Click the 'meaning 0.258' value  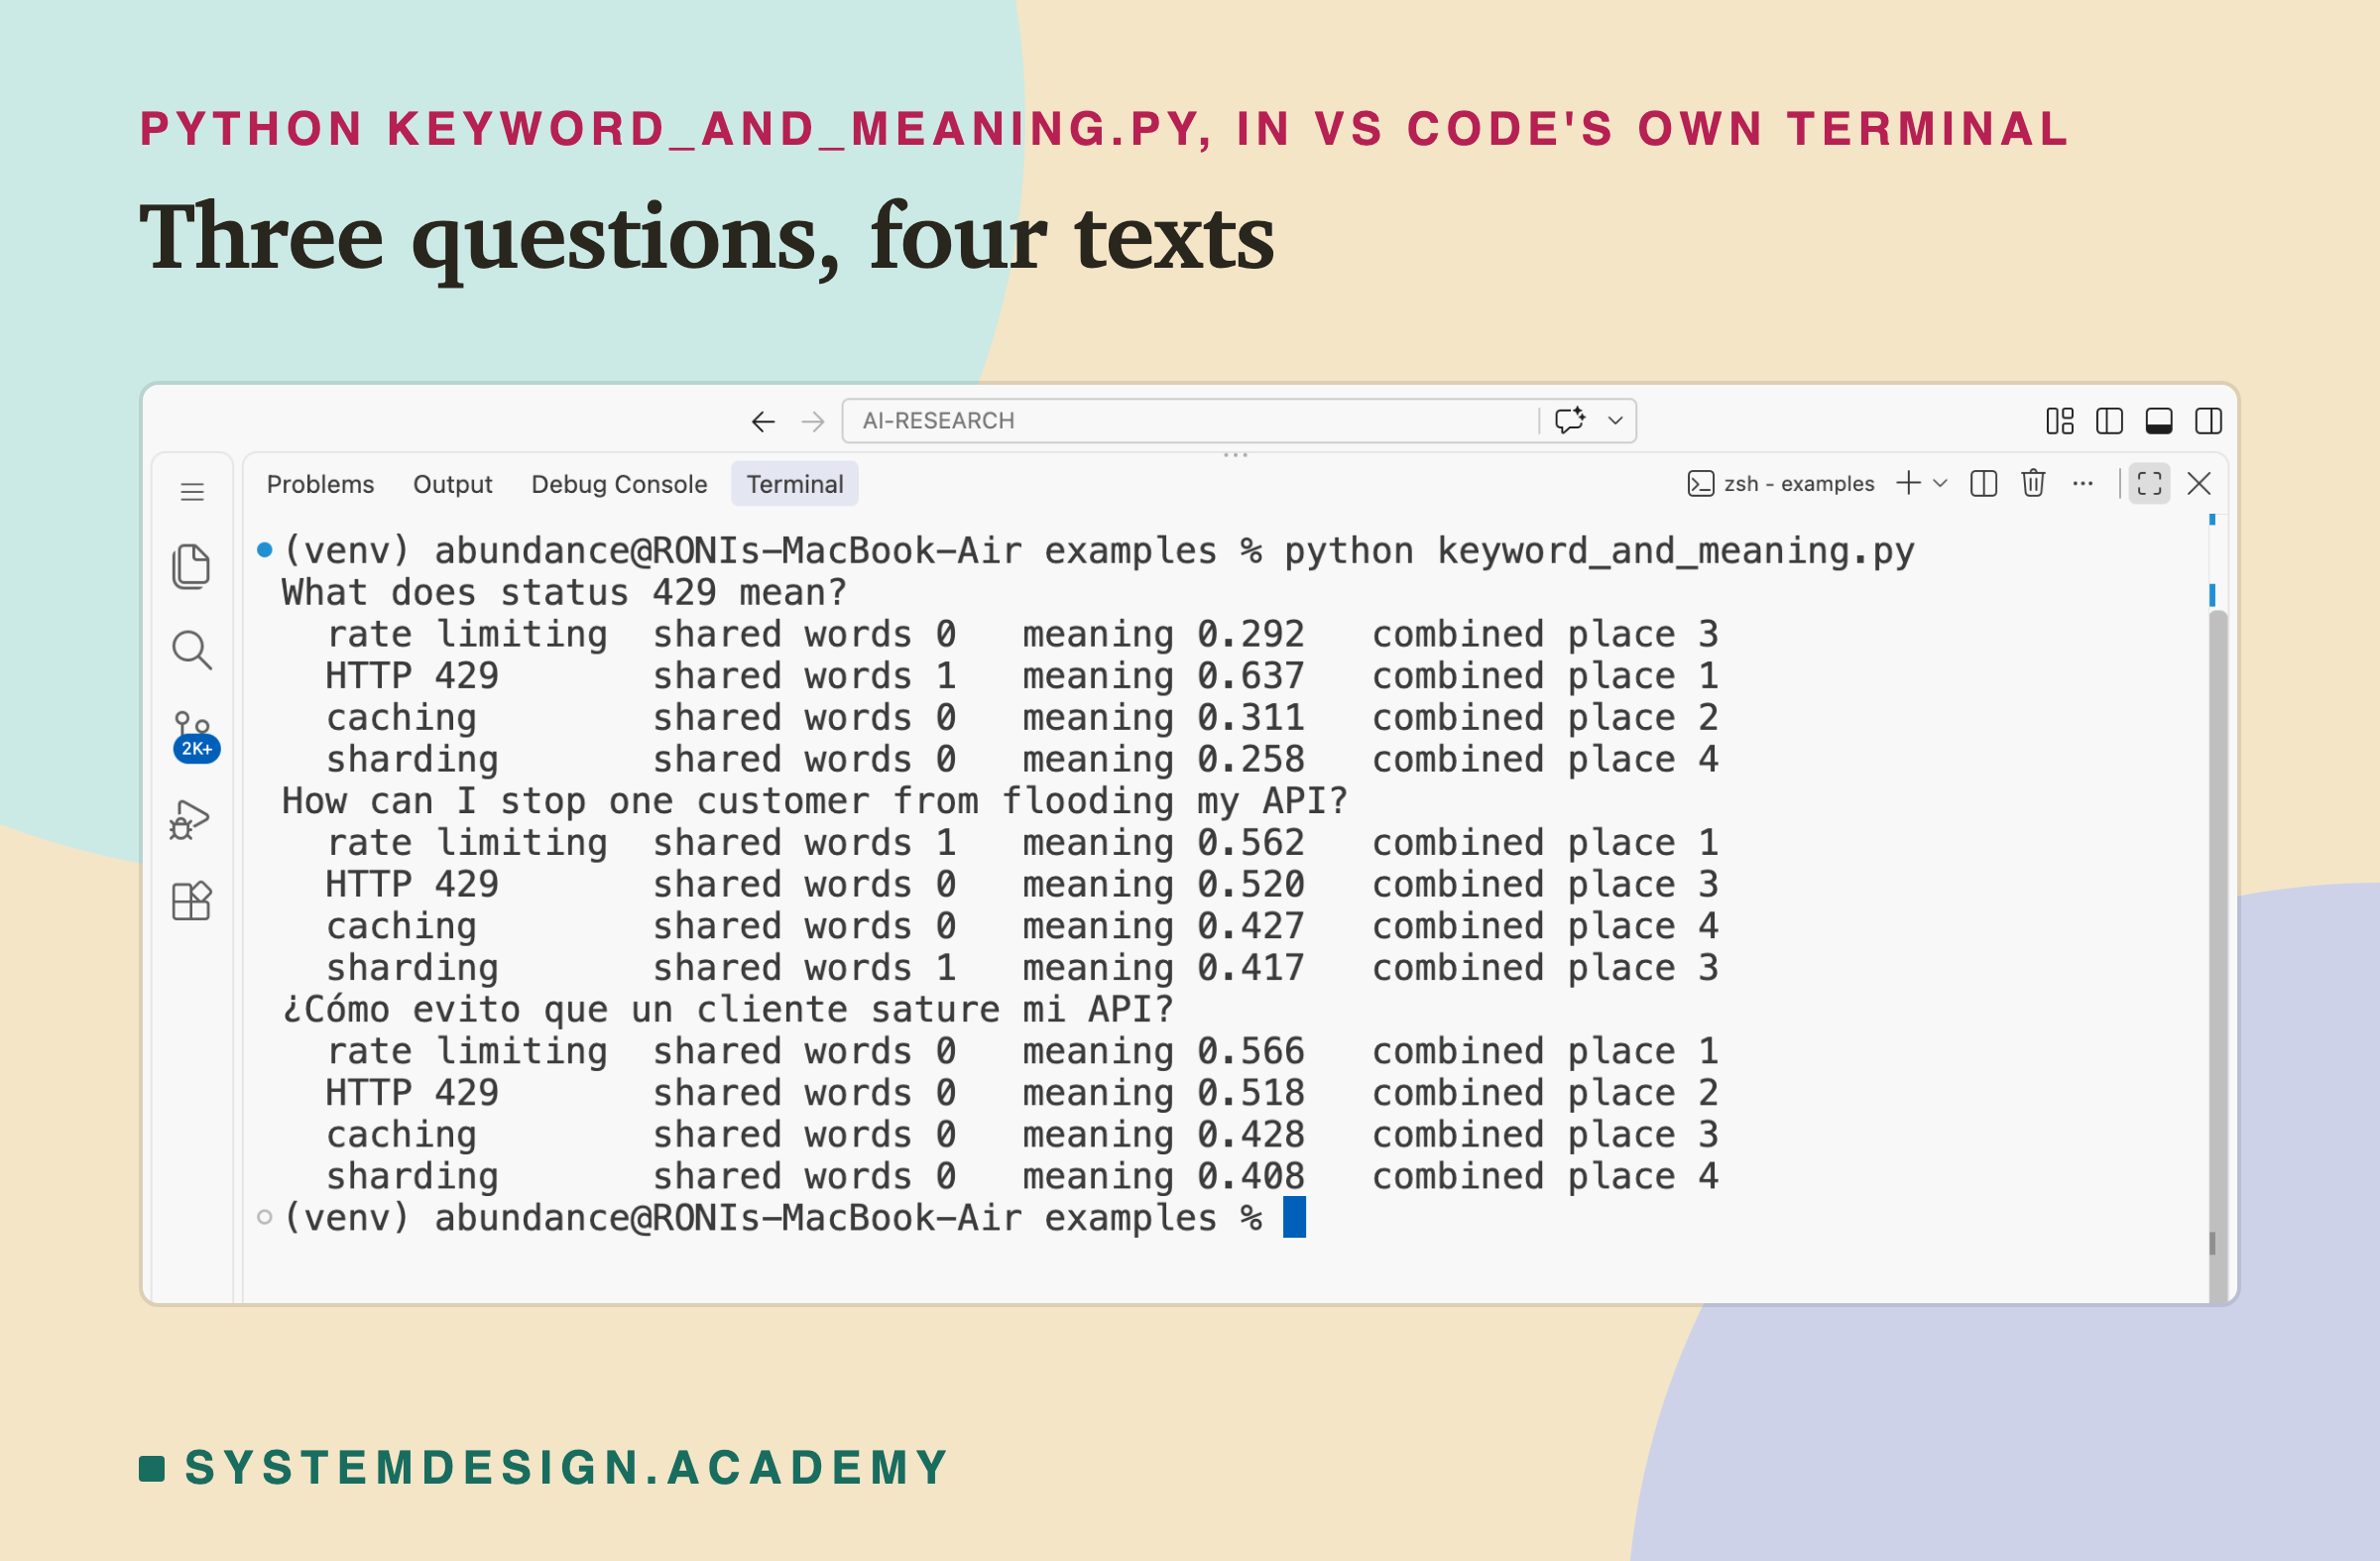click(x=1163, y=759)
